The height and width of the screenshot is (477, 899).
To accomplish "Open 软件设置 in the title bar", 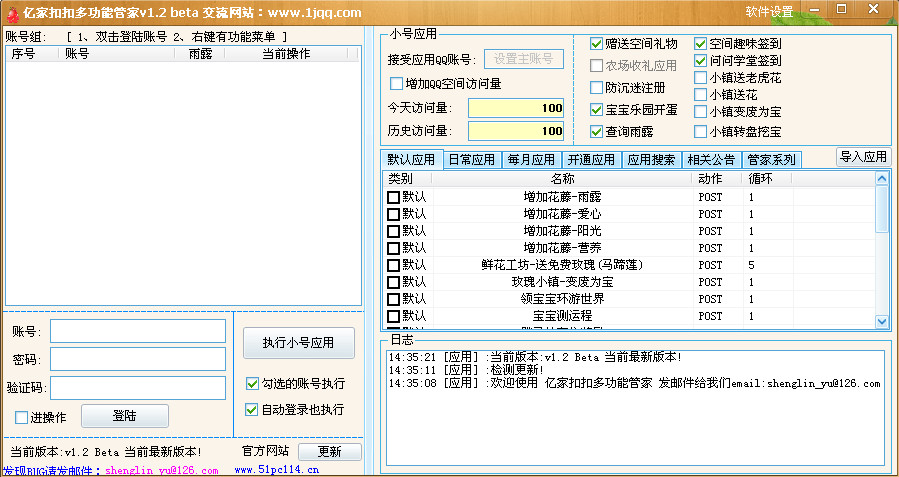I will click(x=769, y=11).
